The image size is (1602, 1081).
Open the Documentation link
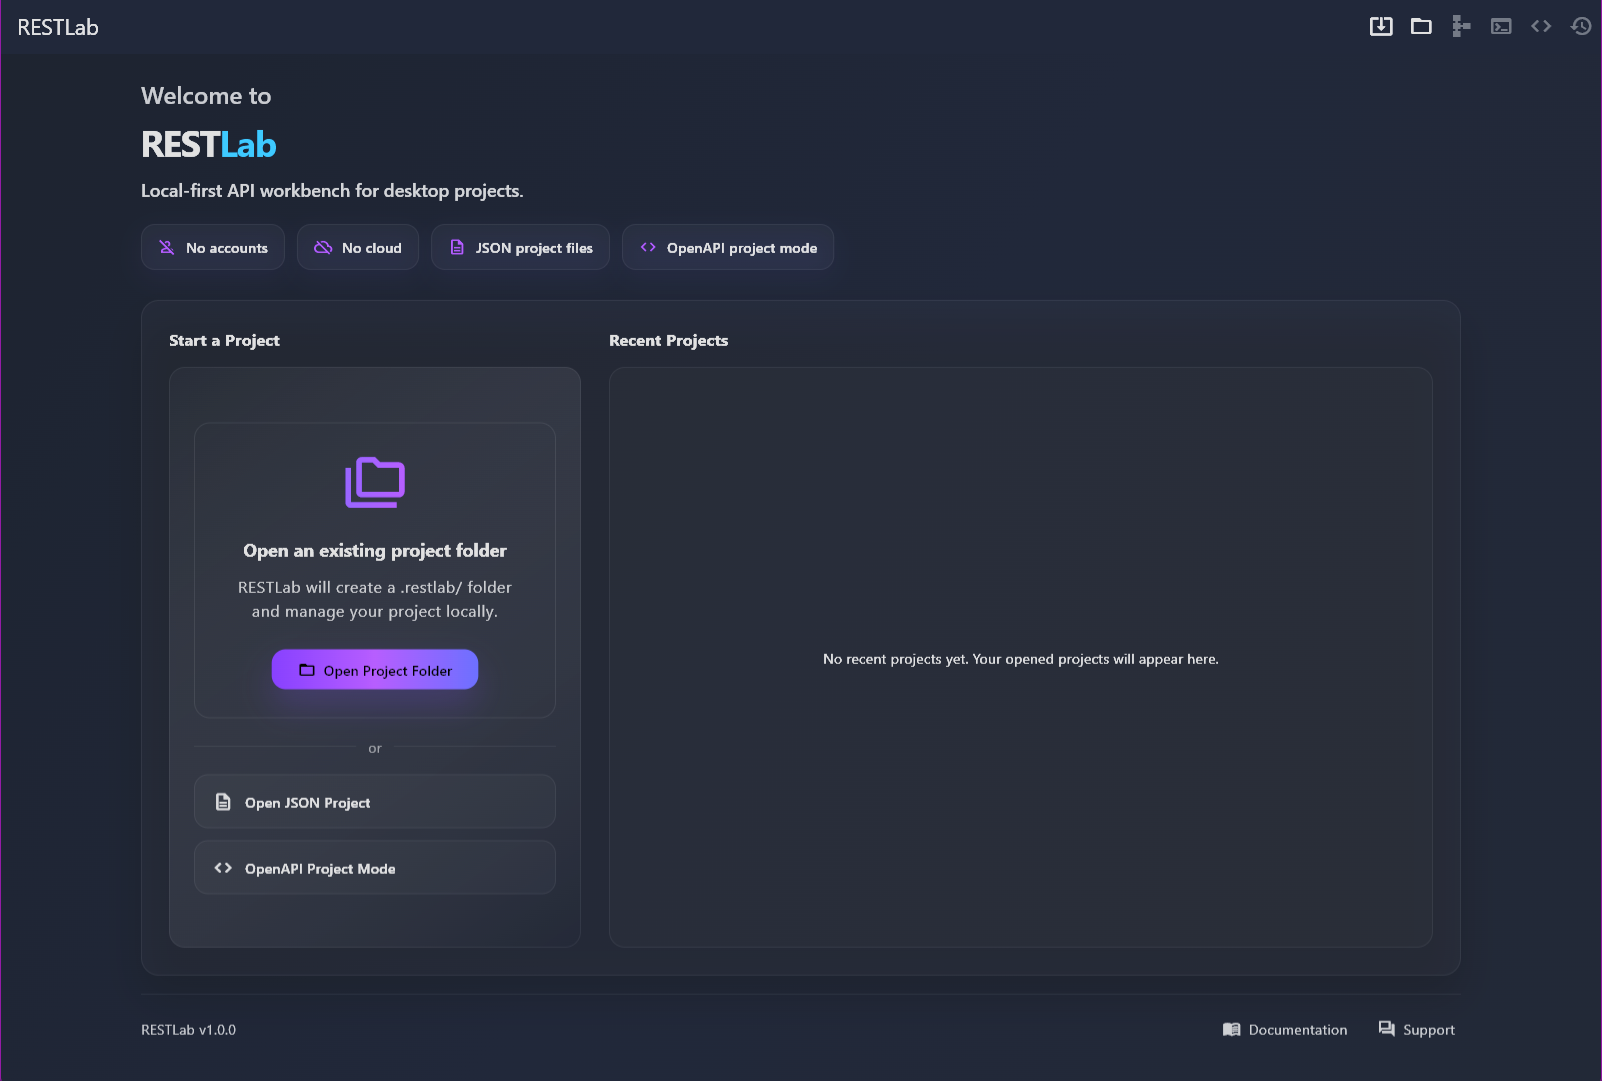click(x=1285, y=1030)
